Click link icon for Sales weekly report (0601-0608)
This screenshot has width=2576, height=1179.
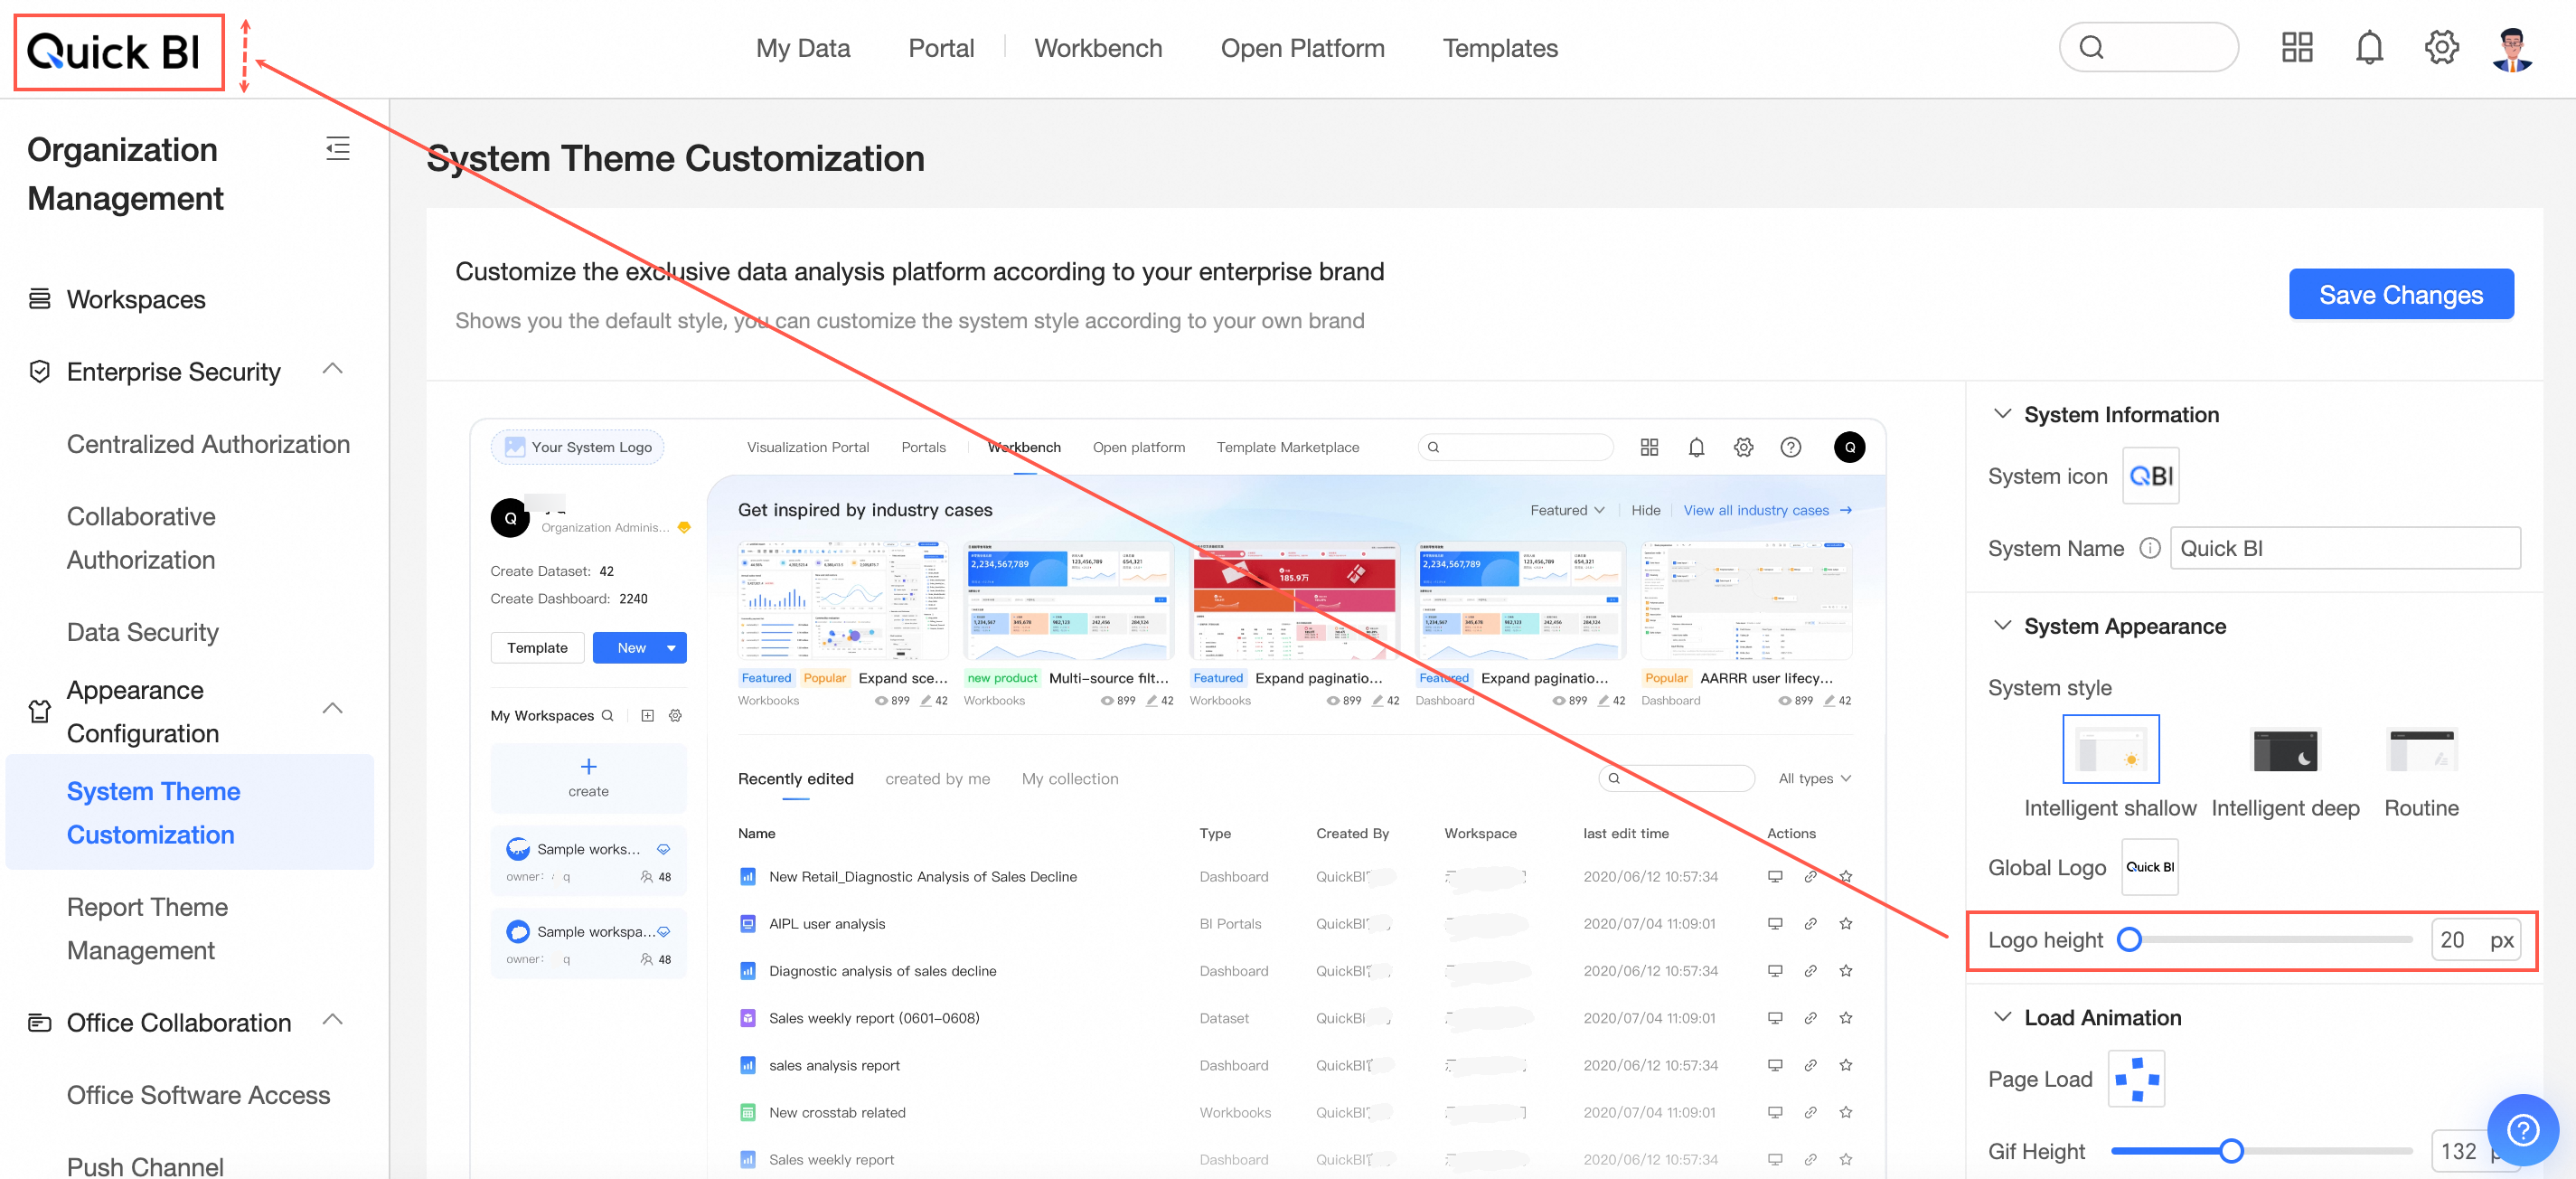pos(1810,1018)
